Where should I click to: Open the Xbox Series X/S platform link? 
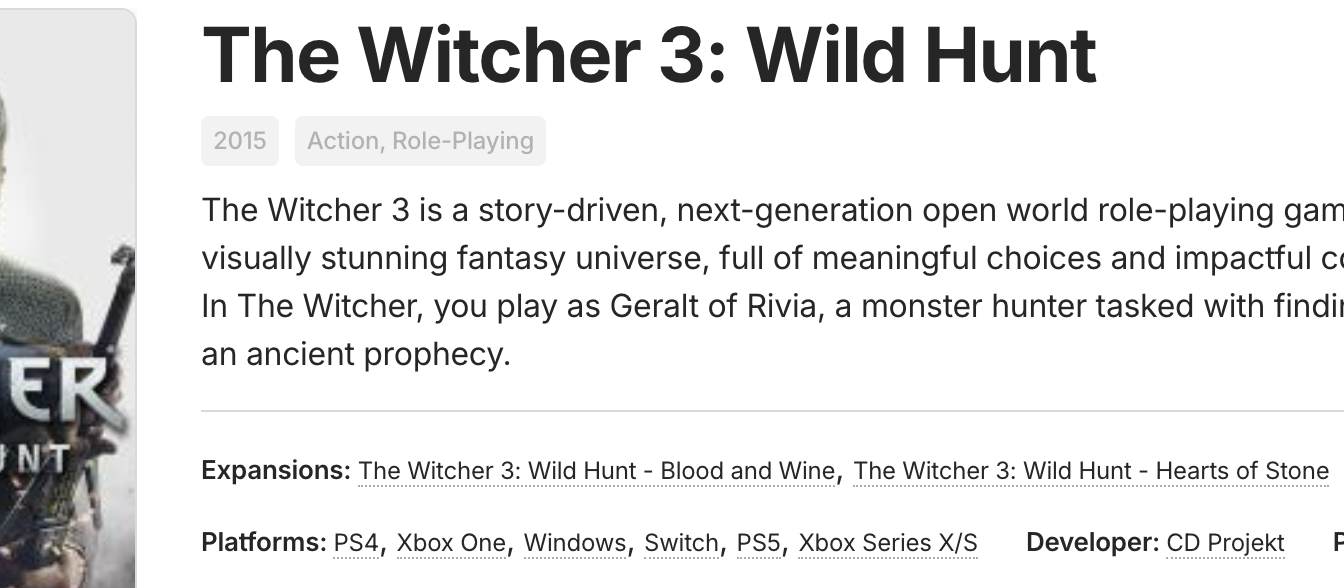click(x=888, y=543)
